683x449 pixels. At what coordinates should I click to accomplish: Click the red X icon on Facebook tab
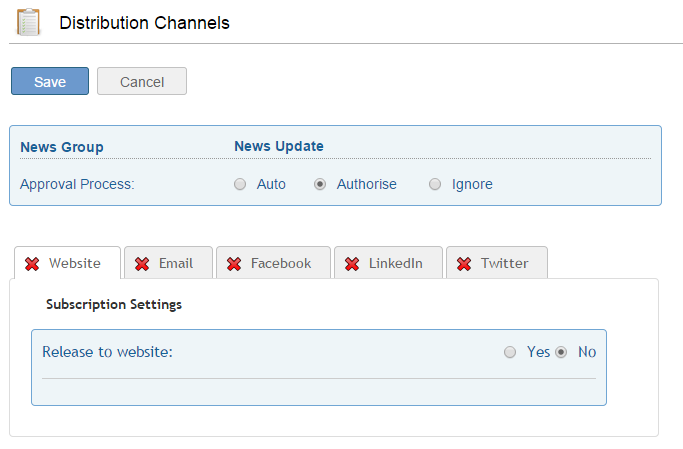point(234,264)
